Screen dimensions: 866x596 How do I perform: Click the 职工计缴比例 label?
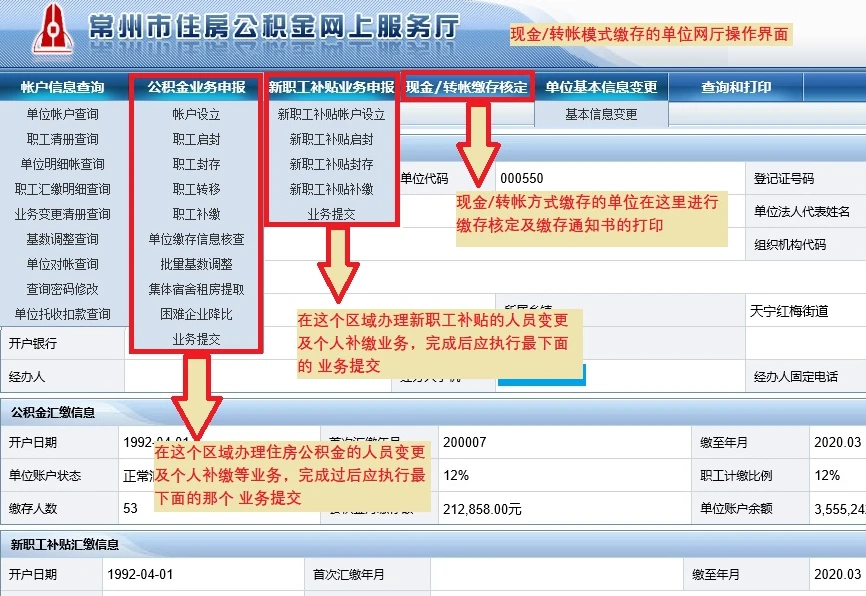click(x=736, y=476)
